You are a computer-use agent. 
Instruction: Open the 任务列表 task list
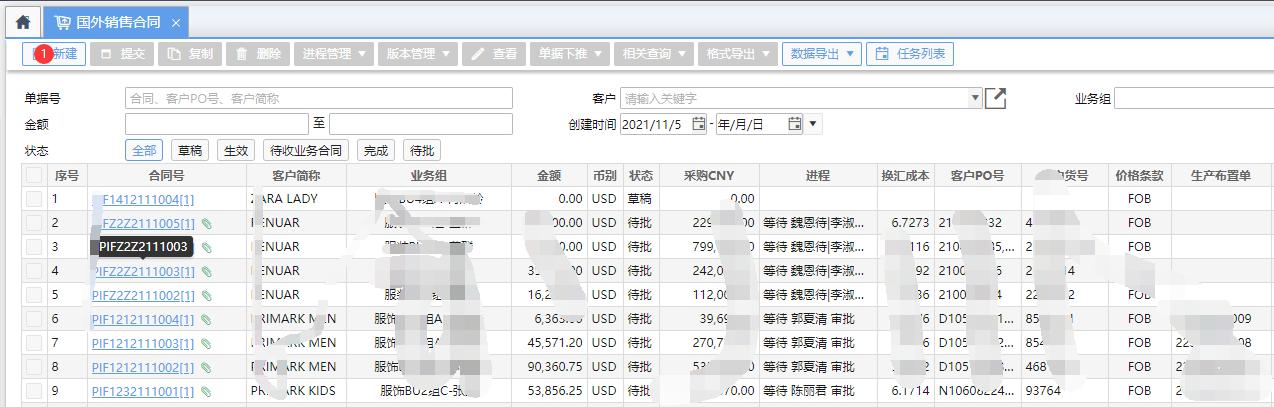click(x=909, y=54)
